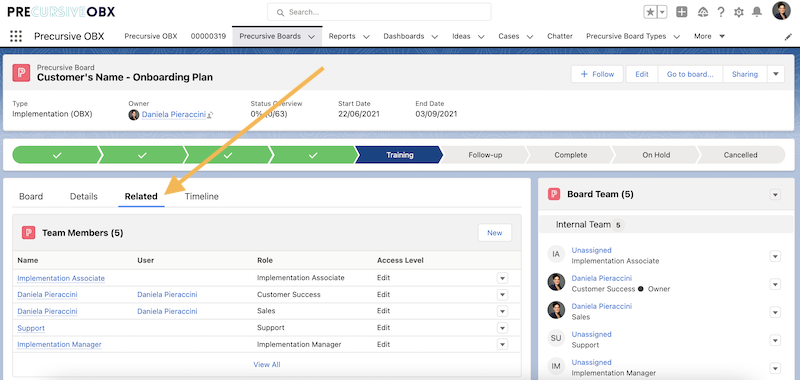Viewport: 800px width, 380px height.
Task: Expand the Precursive Board Types chevron
Action: pyautogui.click(x=677, y=37)
